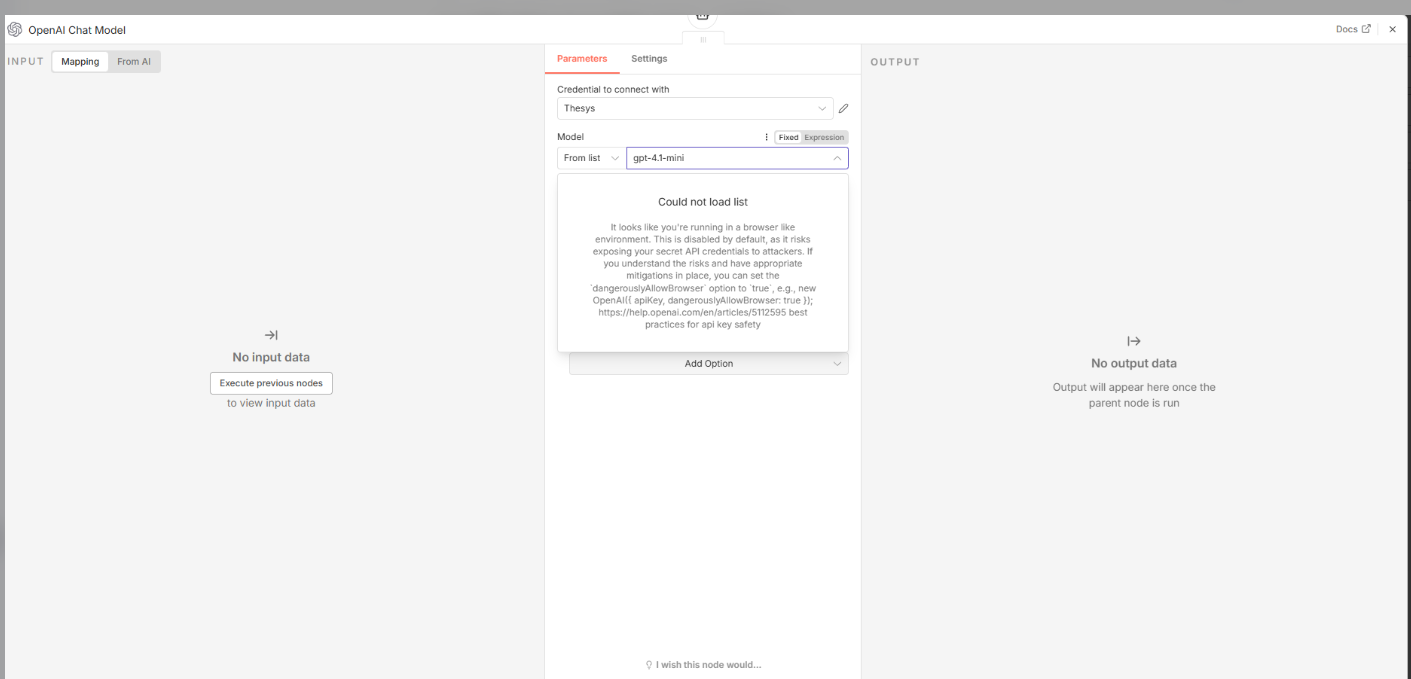Screen dimensions: 1411x679
Task: Open Docs external link
Action: point(1353,29)
